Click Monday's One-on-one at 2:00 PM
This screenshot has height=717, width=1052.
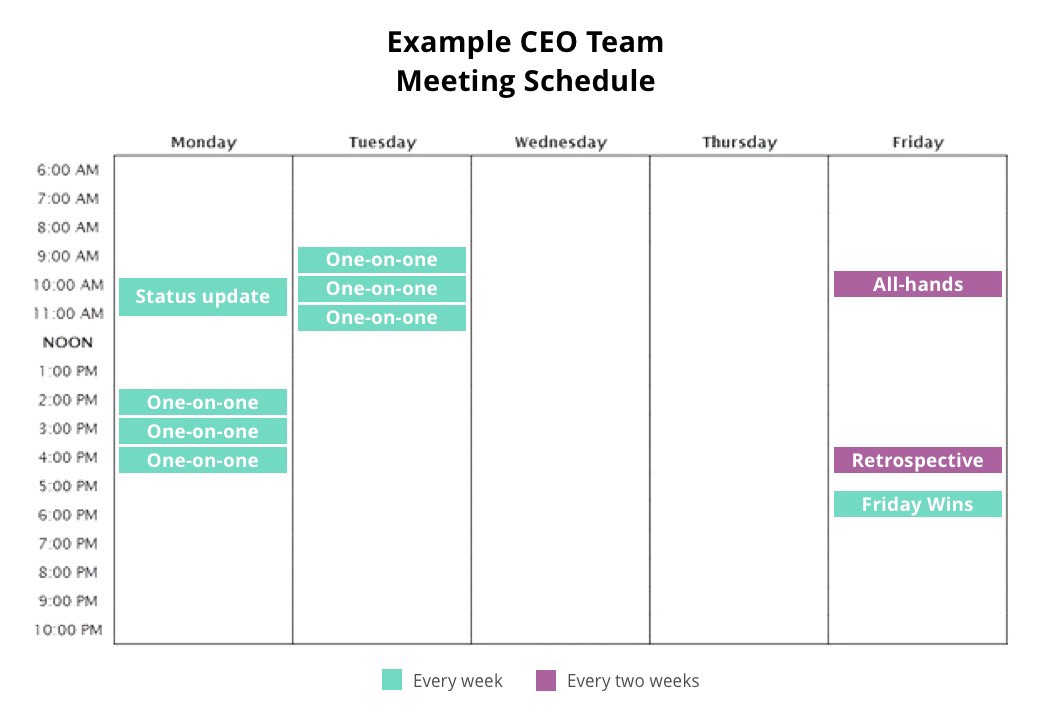coord(203,402)
